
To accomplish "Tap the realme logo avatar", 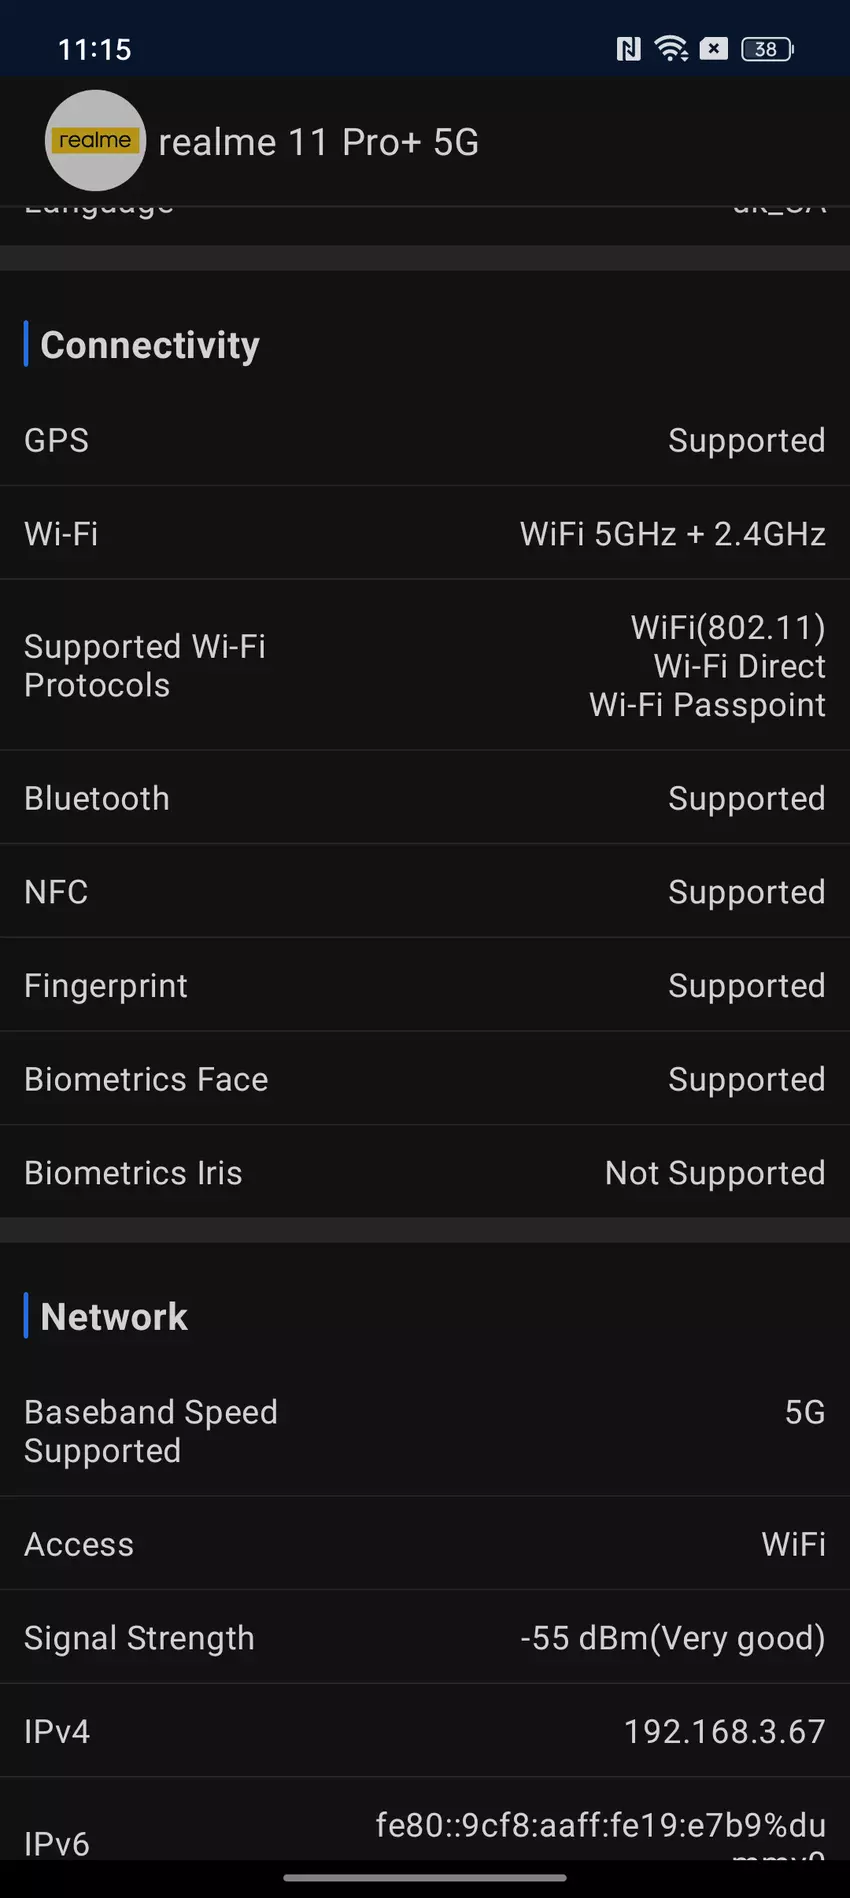I will click(95, 141).
